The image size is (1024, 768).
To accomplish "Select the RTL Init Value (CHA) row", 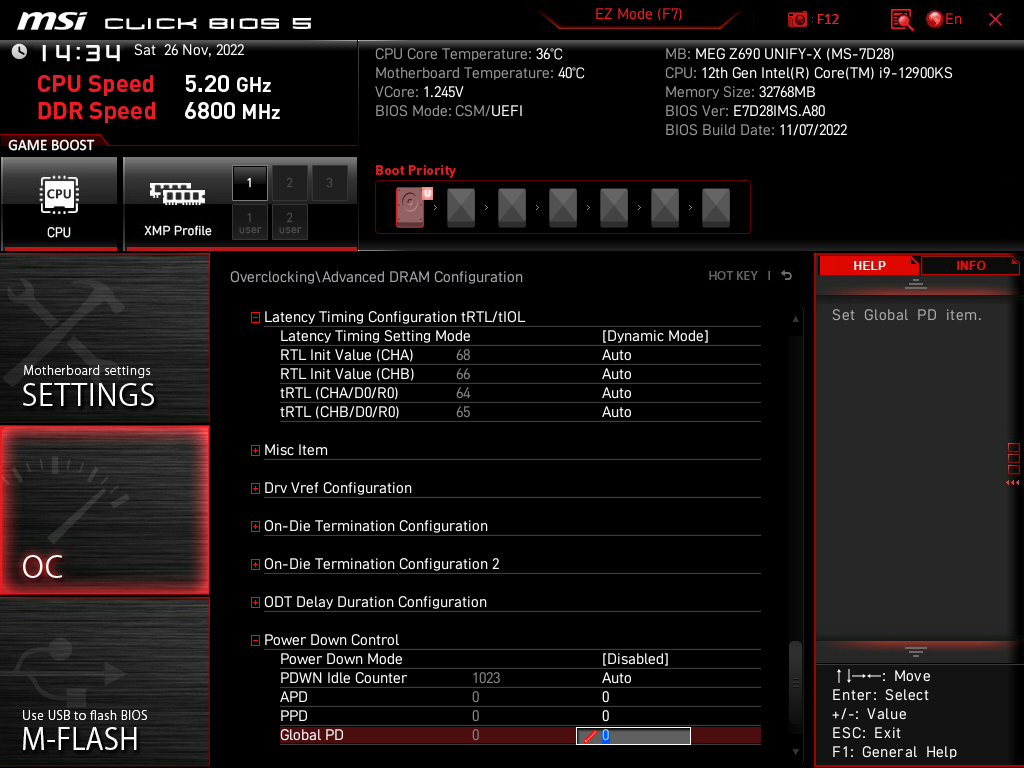I will tap(520, 355).
